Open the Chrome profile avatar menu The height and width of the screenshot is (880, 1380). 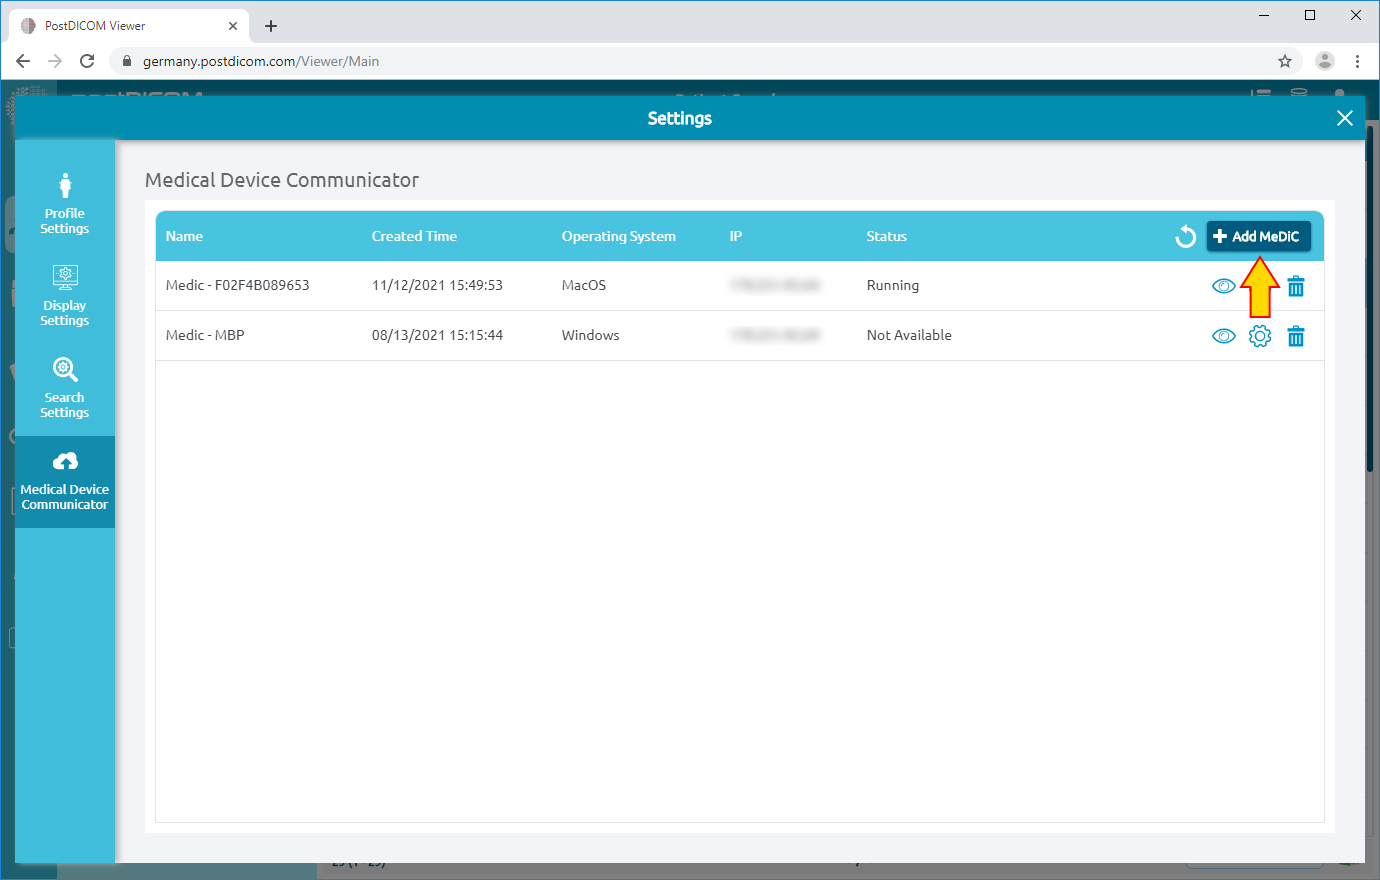tap(1325, 61)
